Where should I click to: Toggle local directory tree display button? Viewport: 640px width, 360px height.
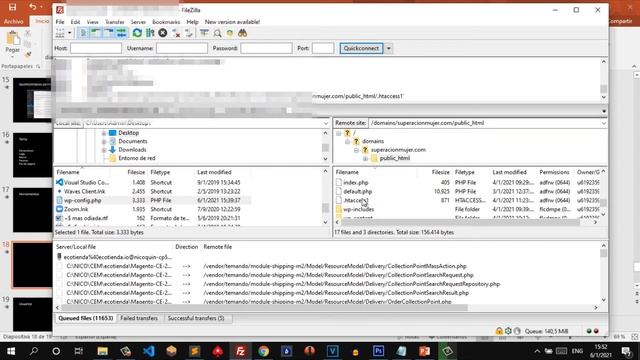96,33
